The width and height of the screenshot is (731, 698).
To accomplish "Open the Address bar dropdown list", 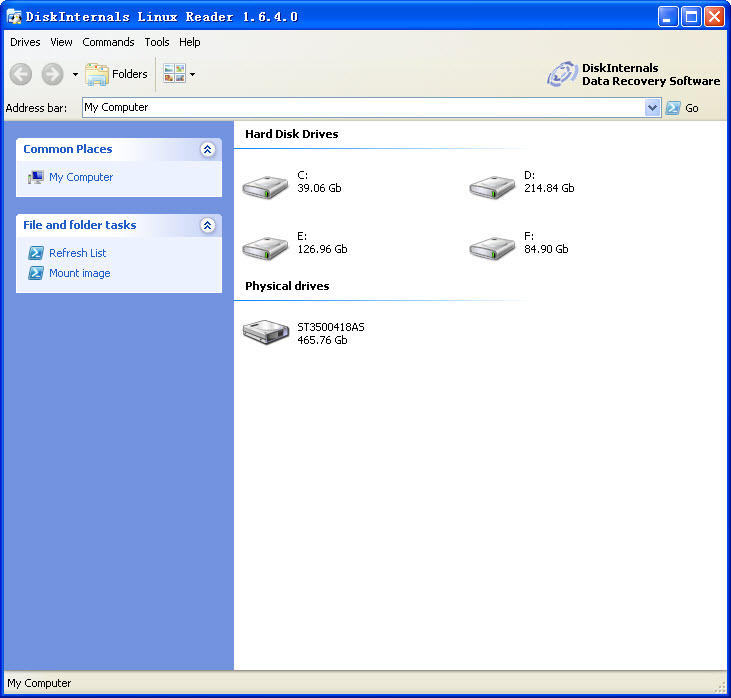I will pyautogui.click(x=653, y=108).
